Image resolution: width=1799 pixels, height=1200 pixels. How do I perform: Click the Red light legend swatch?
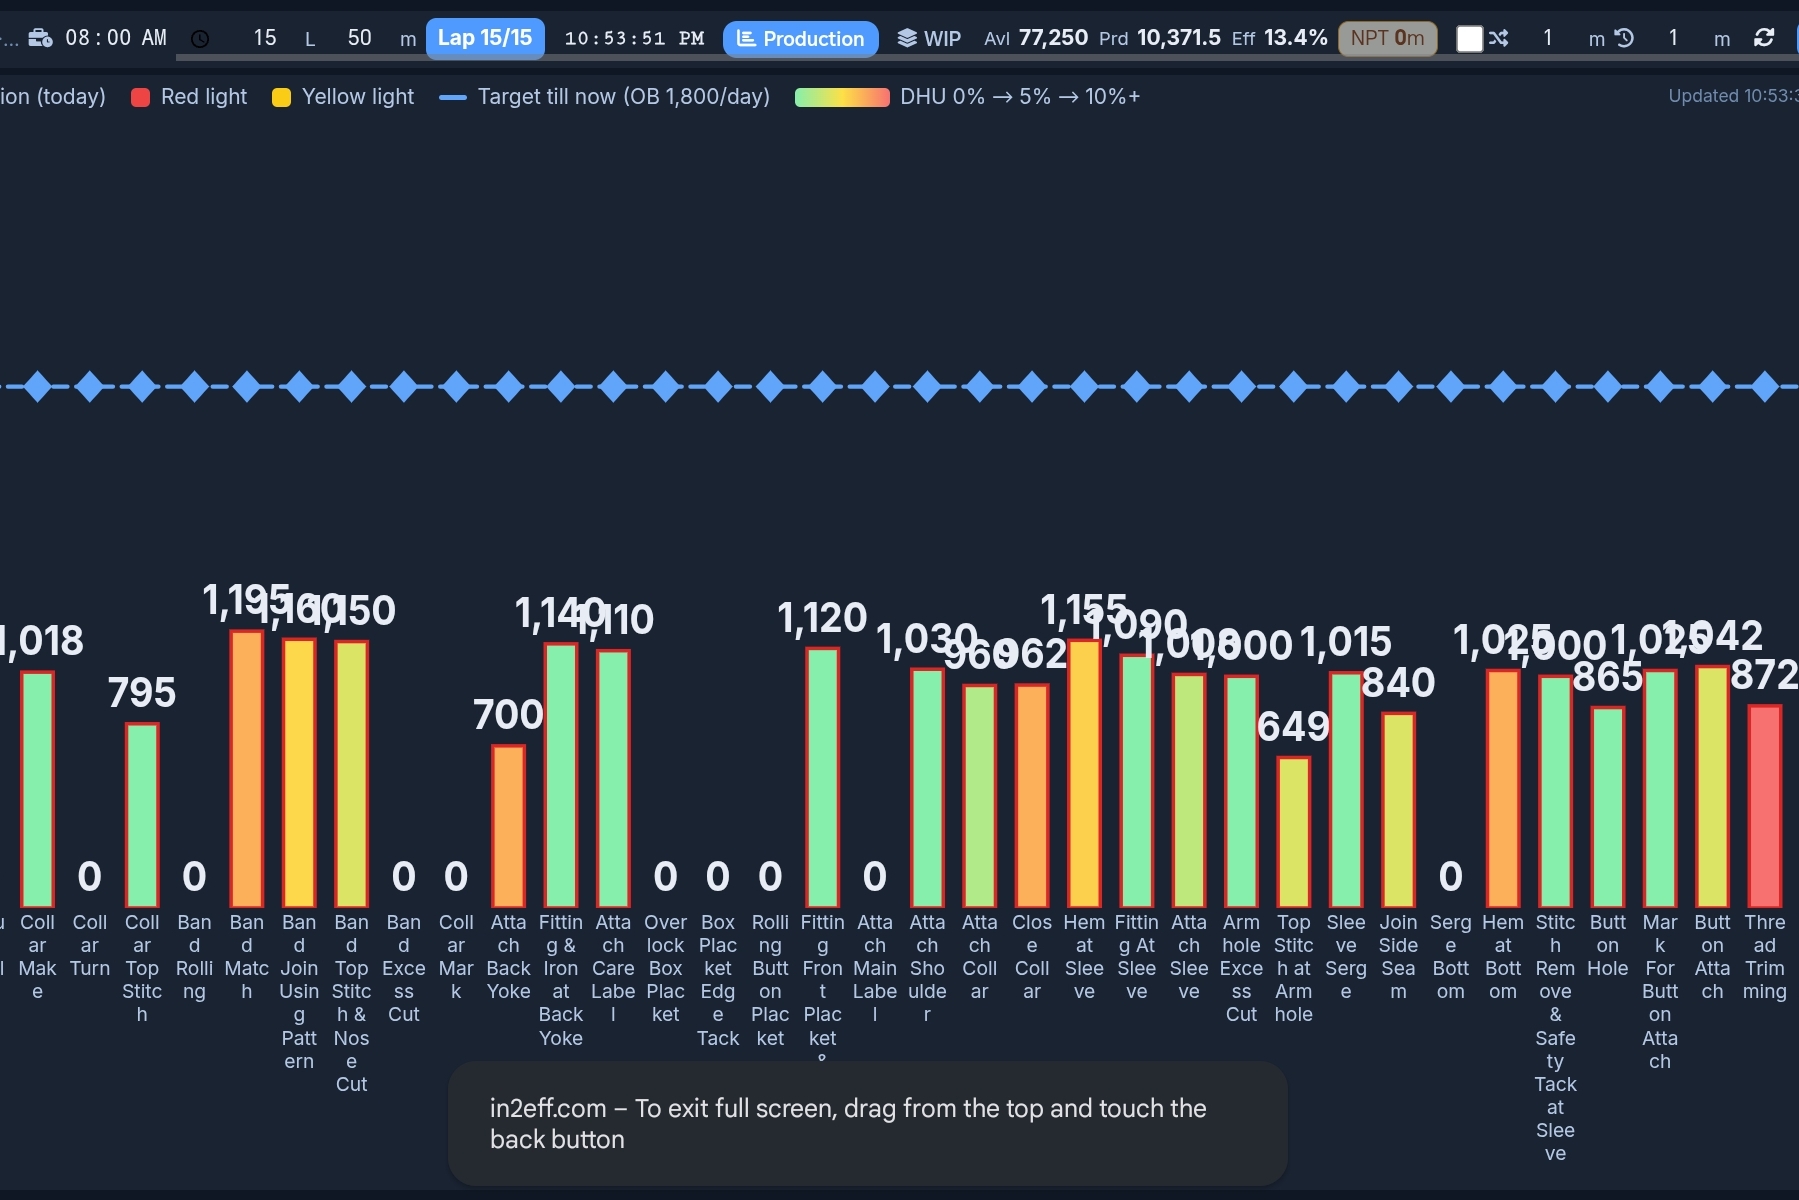[x=140, y=97]
